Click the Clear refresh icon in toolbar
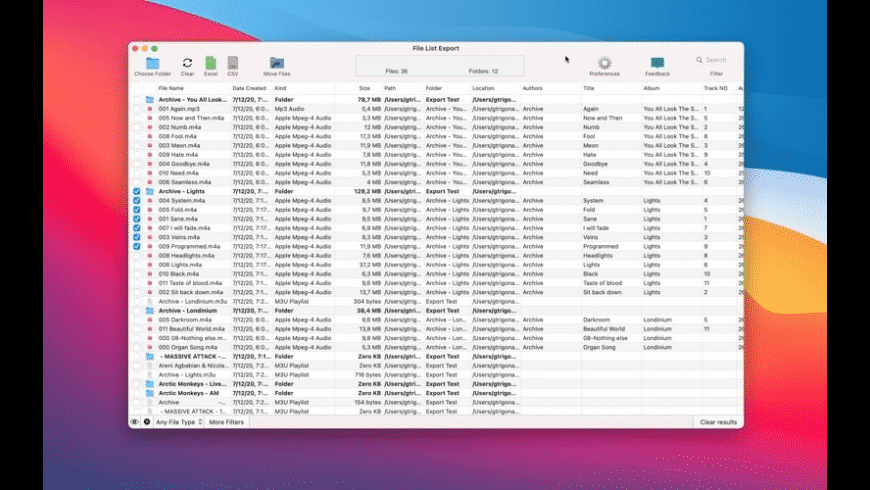 click(188, 63)
